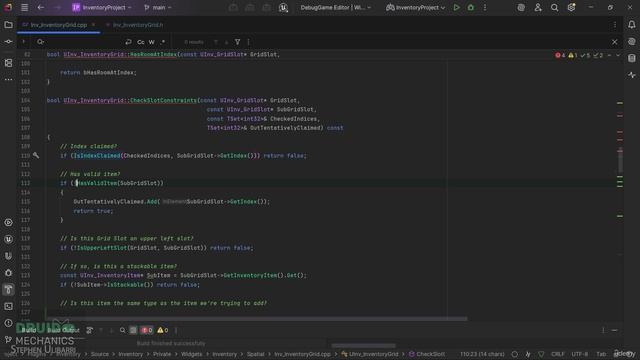This screenshot has height=360, width=640.
Task: Open the Problems tool window icon
Action: pos(8,323)
